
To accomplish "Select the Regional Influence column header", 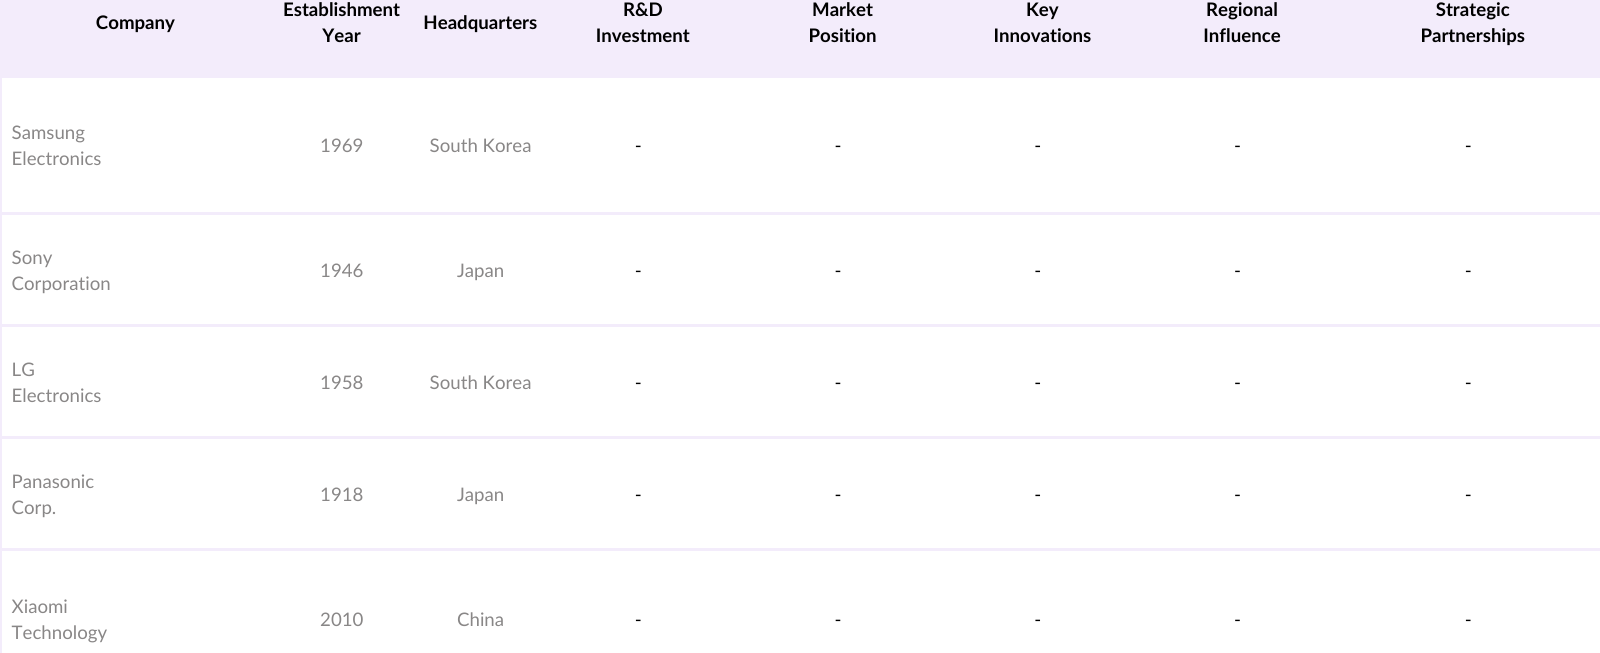I will 1241,23.
